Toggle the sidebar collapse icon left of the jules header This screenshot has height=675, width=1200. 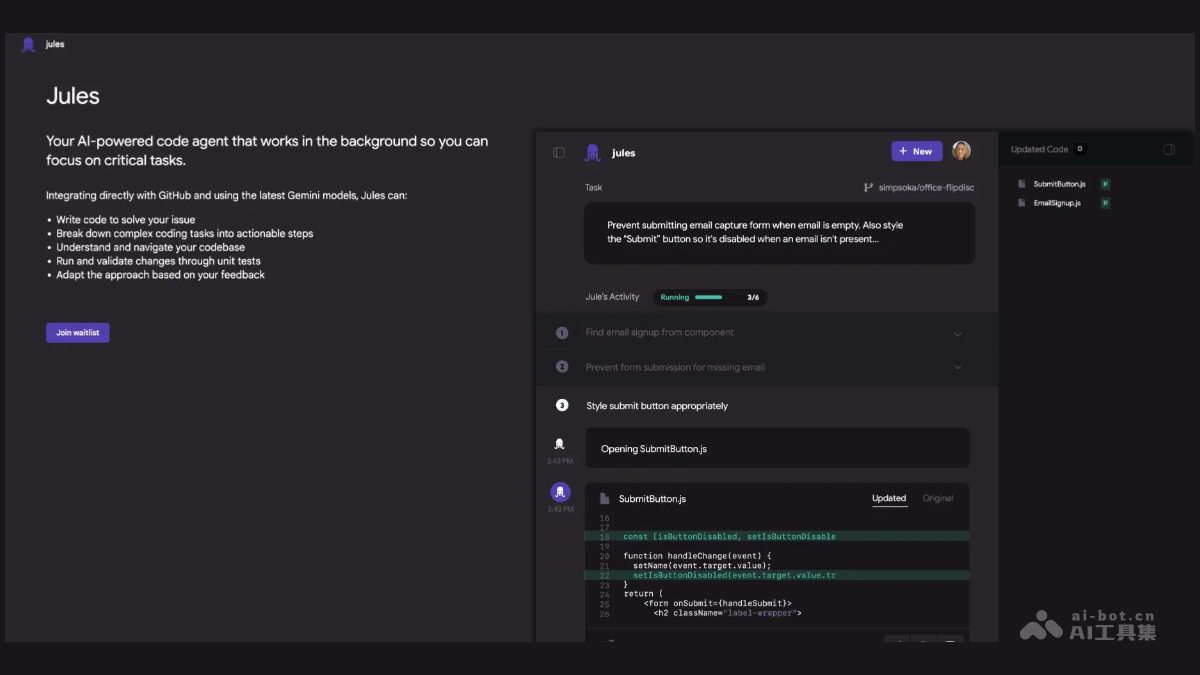point(558,152)
